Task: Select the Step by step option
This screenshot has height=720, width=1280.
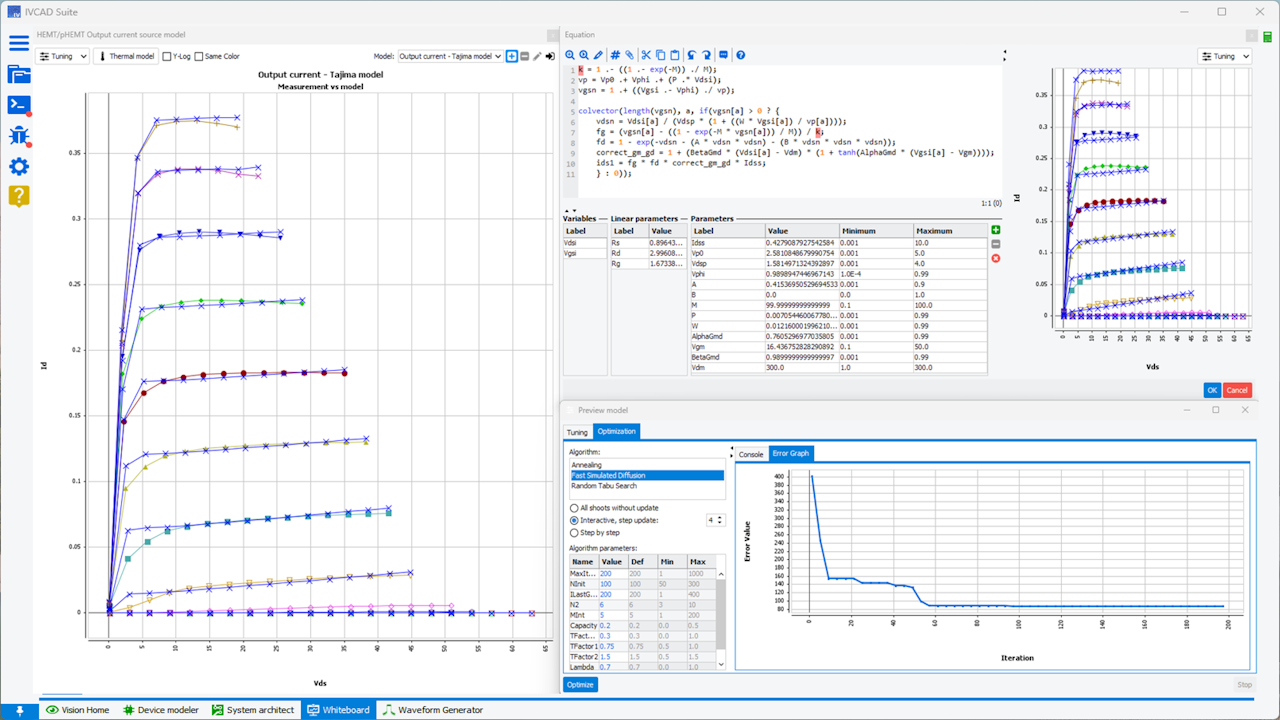Action: point(594,532)
